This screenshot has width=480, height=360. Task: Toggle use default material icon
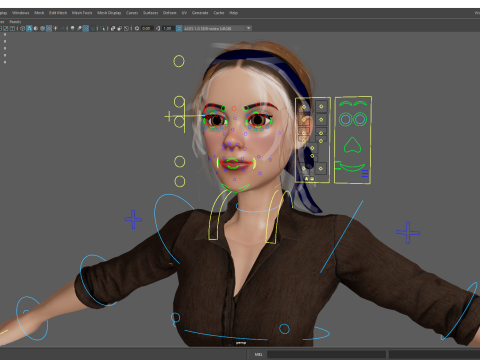[36, 28]
